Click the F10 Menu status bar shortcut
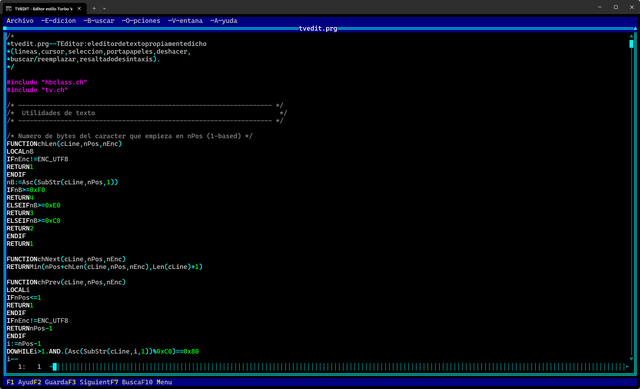 coord(157,382)
